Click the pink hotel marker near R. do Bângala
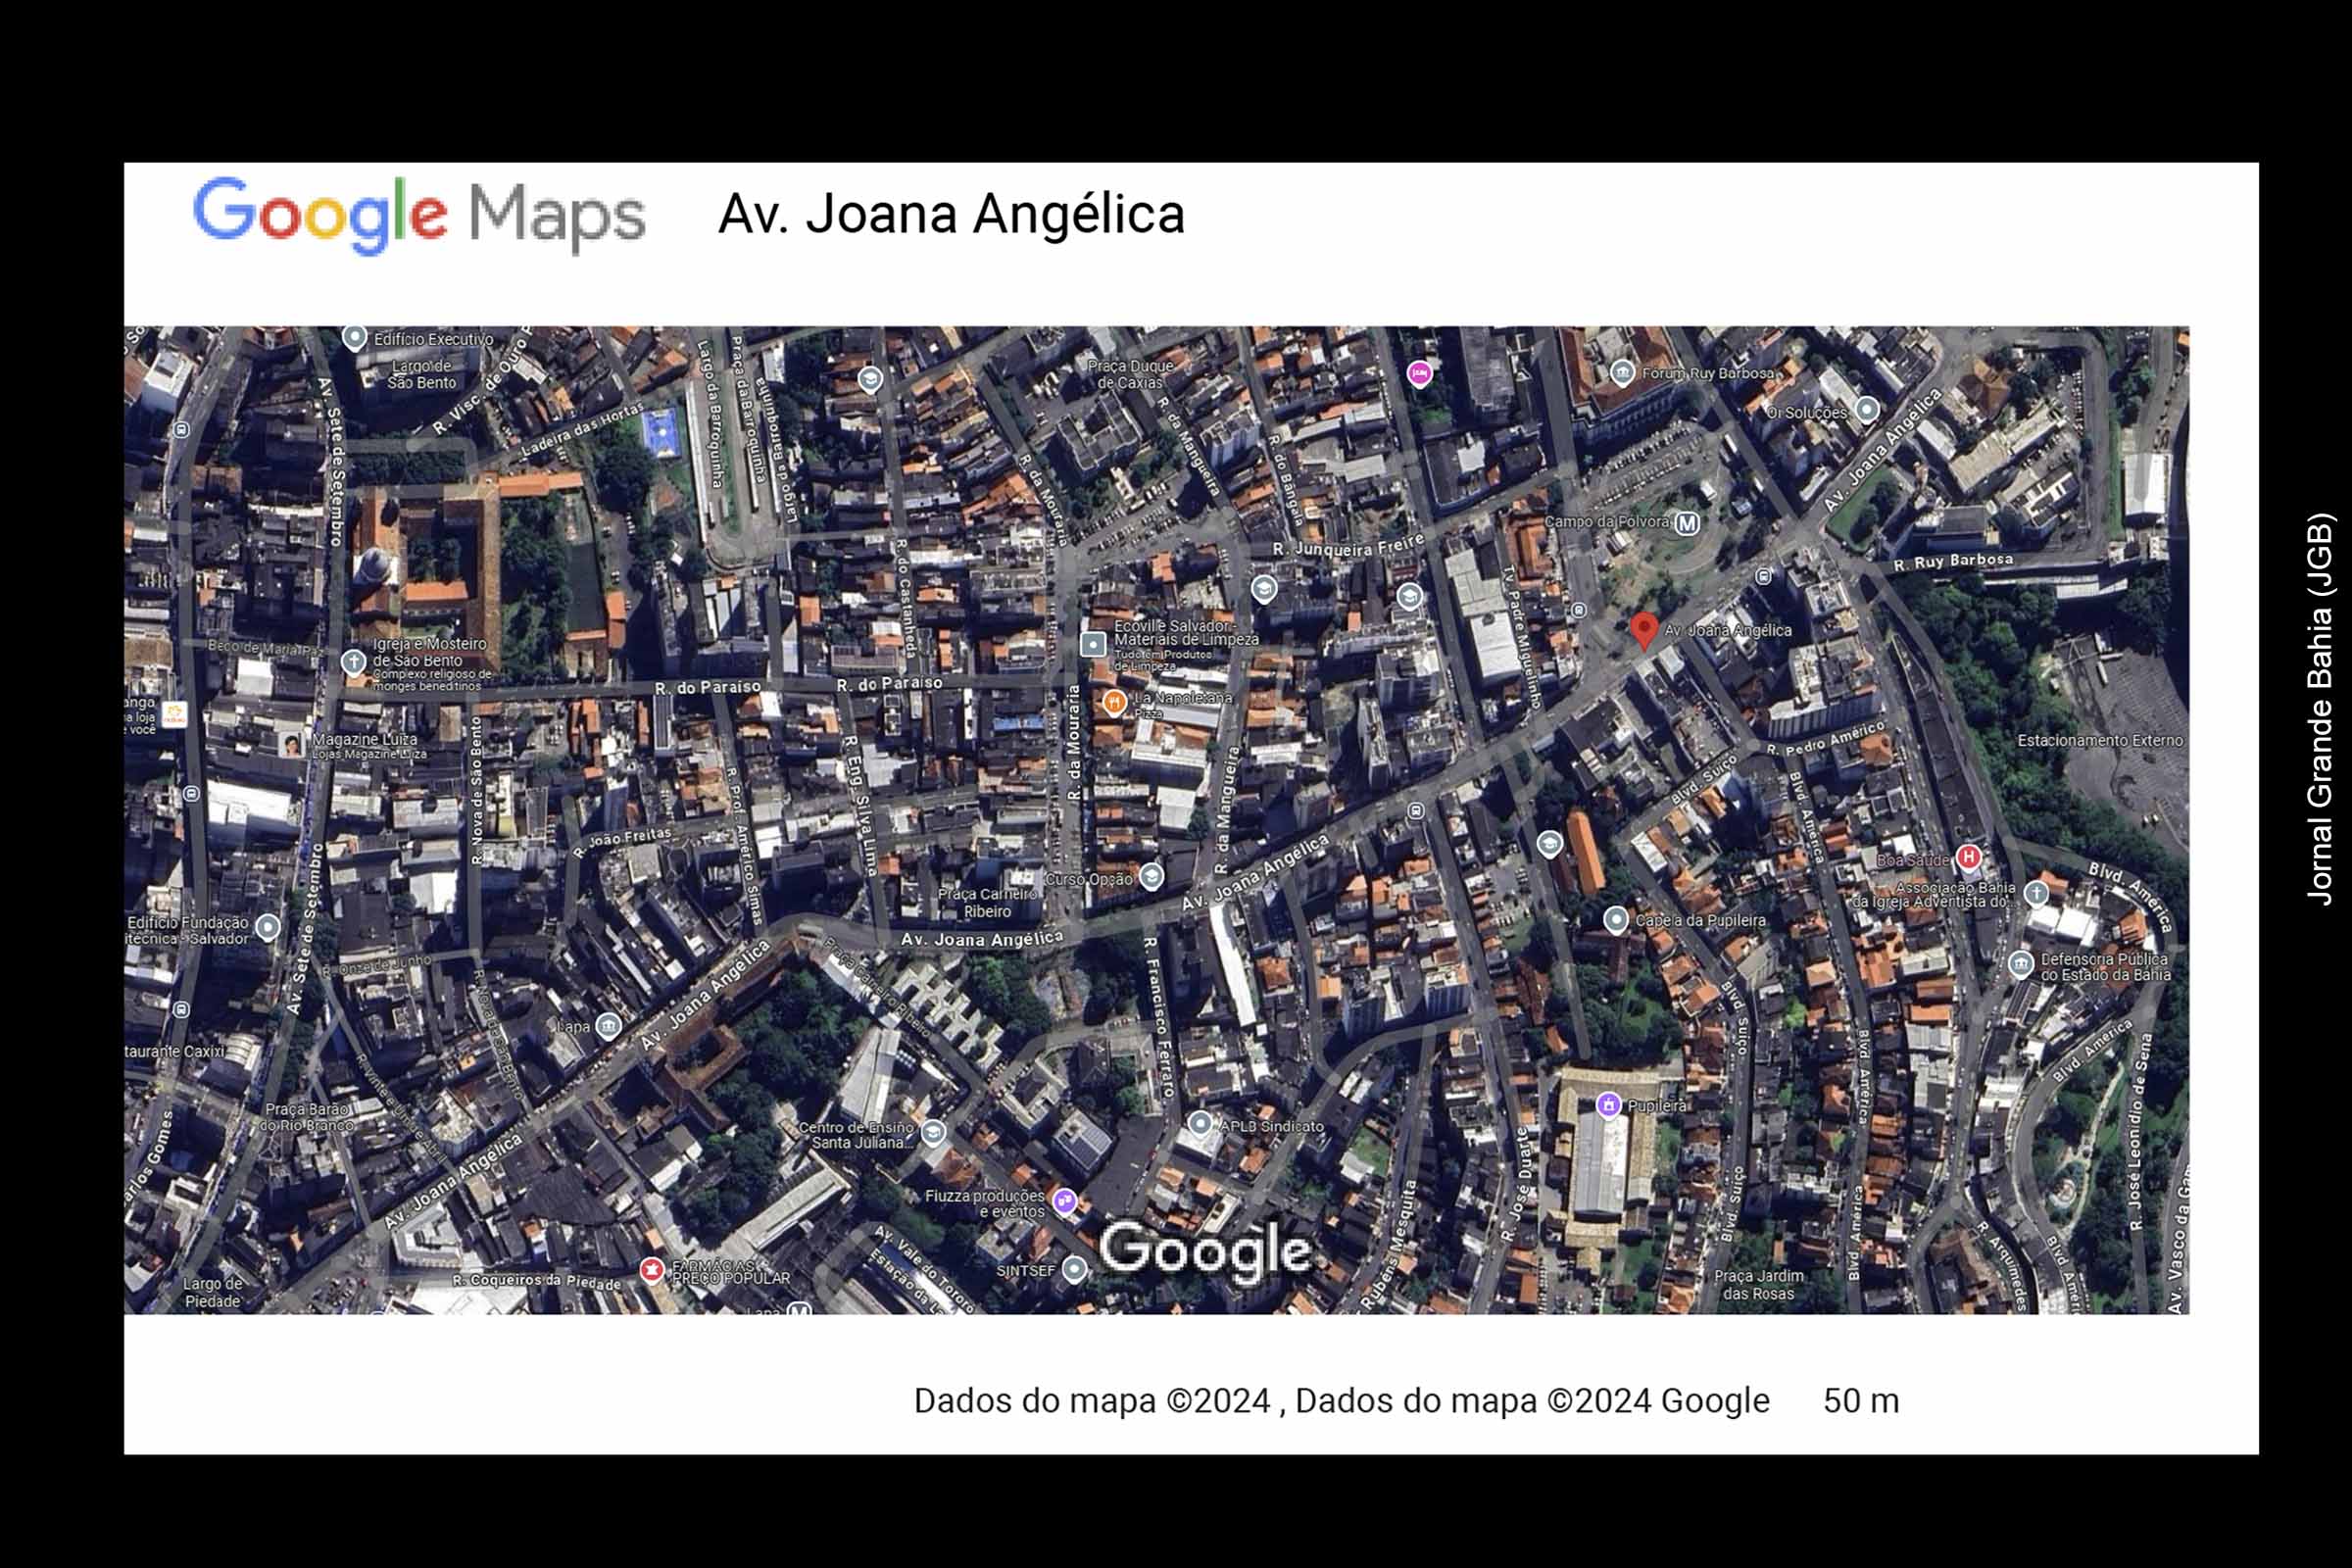The image size is (2352, 1568). pos(1419,374)
